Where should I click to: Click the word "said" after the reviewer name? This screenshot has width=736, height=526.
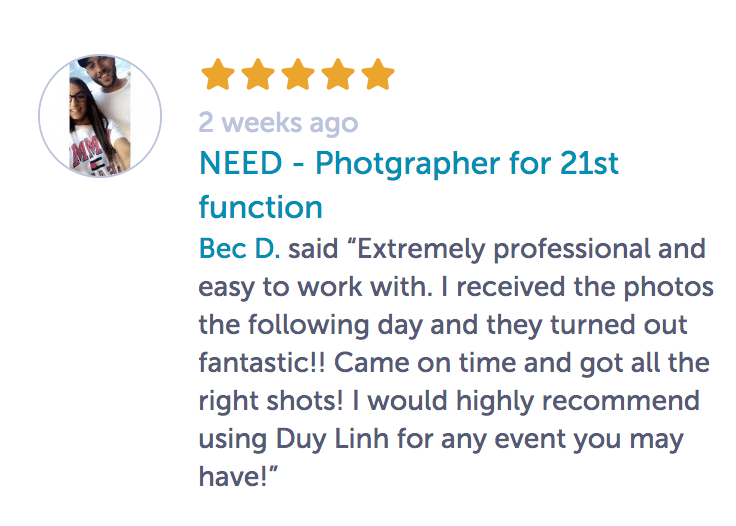pos(312,248)
